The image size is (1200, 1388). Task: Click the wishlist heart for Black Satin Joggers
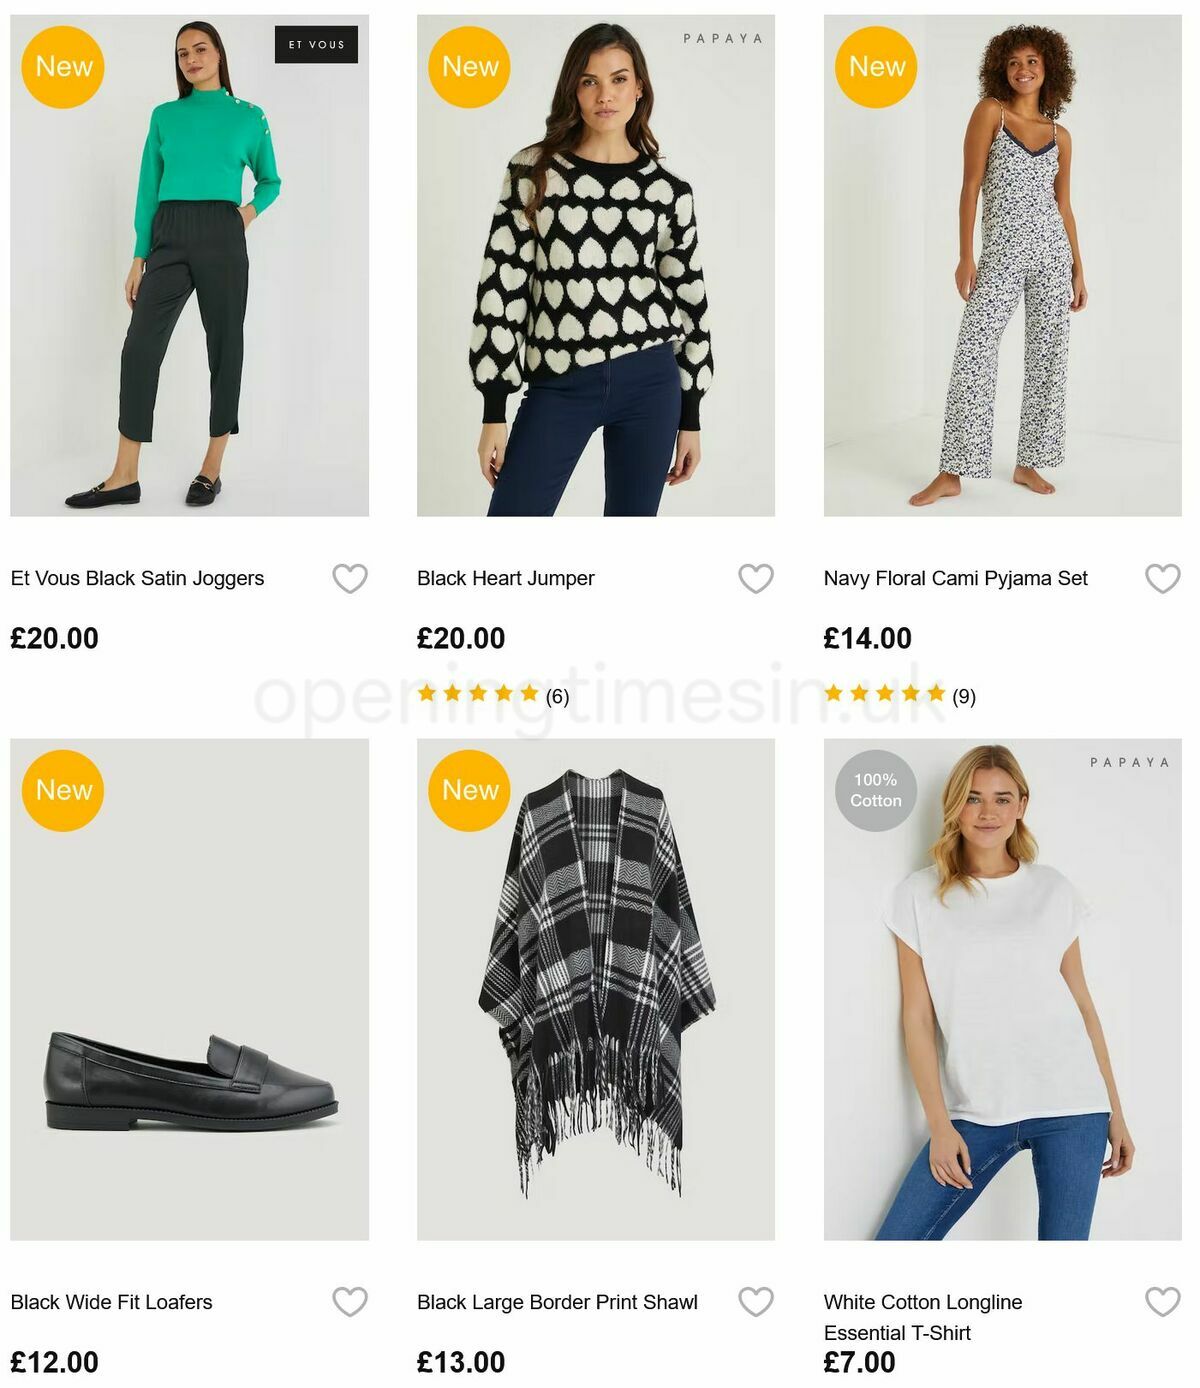(x=350, y=577)
